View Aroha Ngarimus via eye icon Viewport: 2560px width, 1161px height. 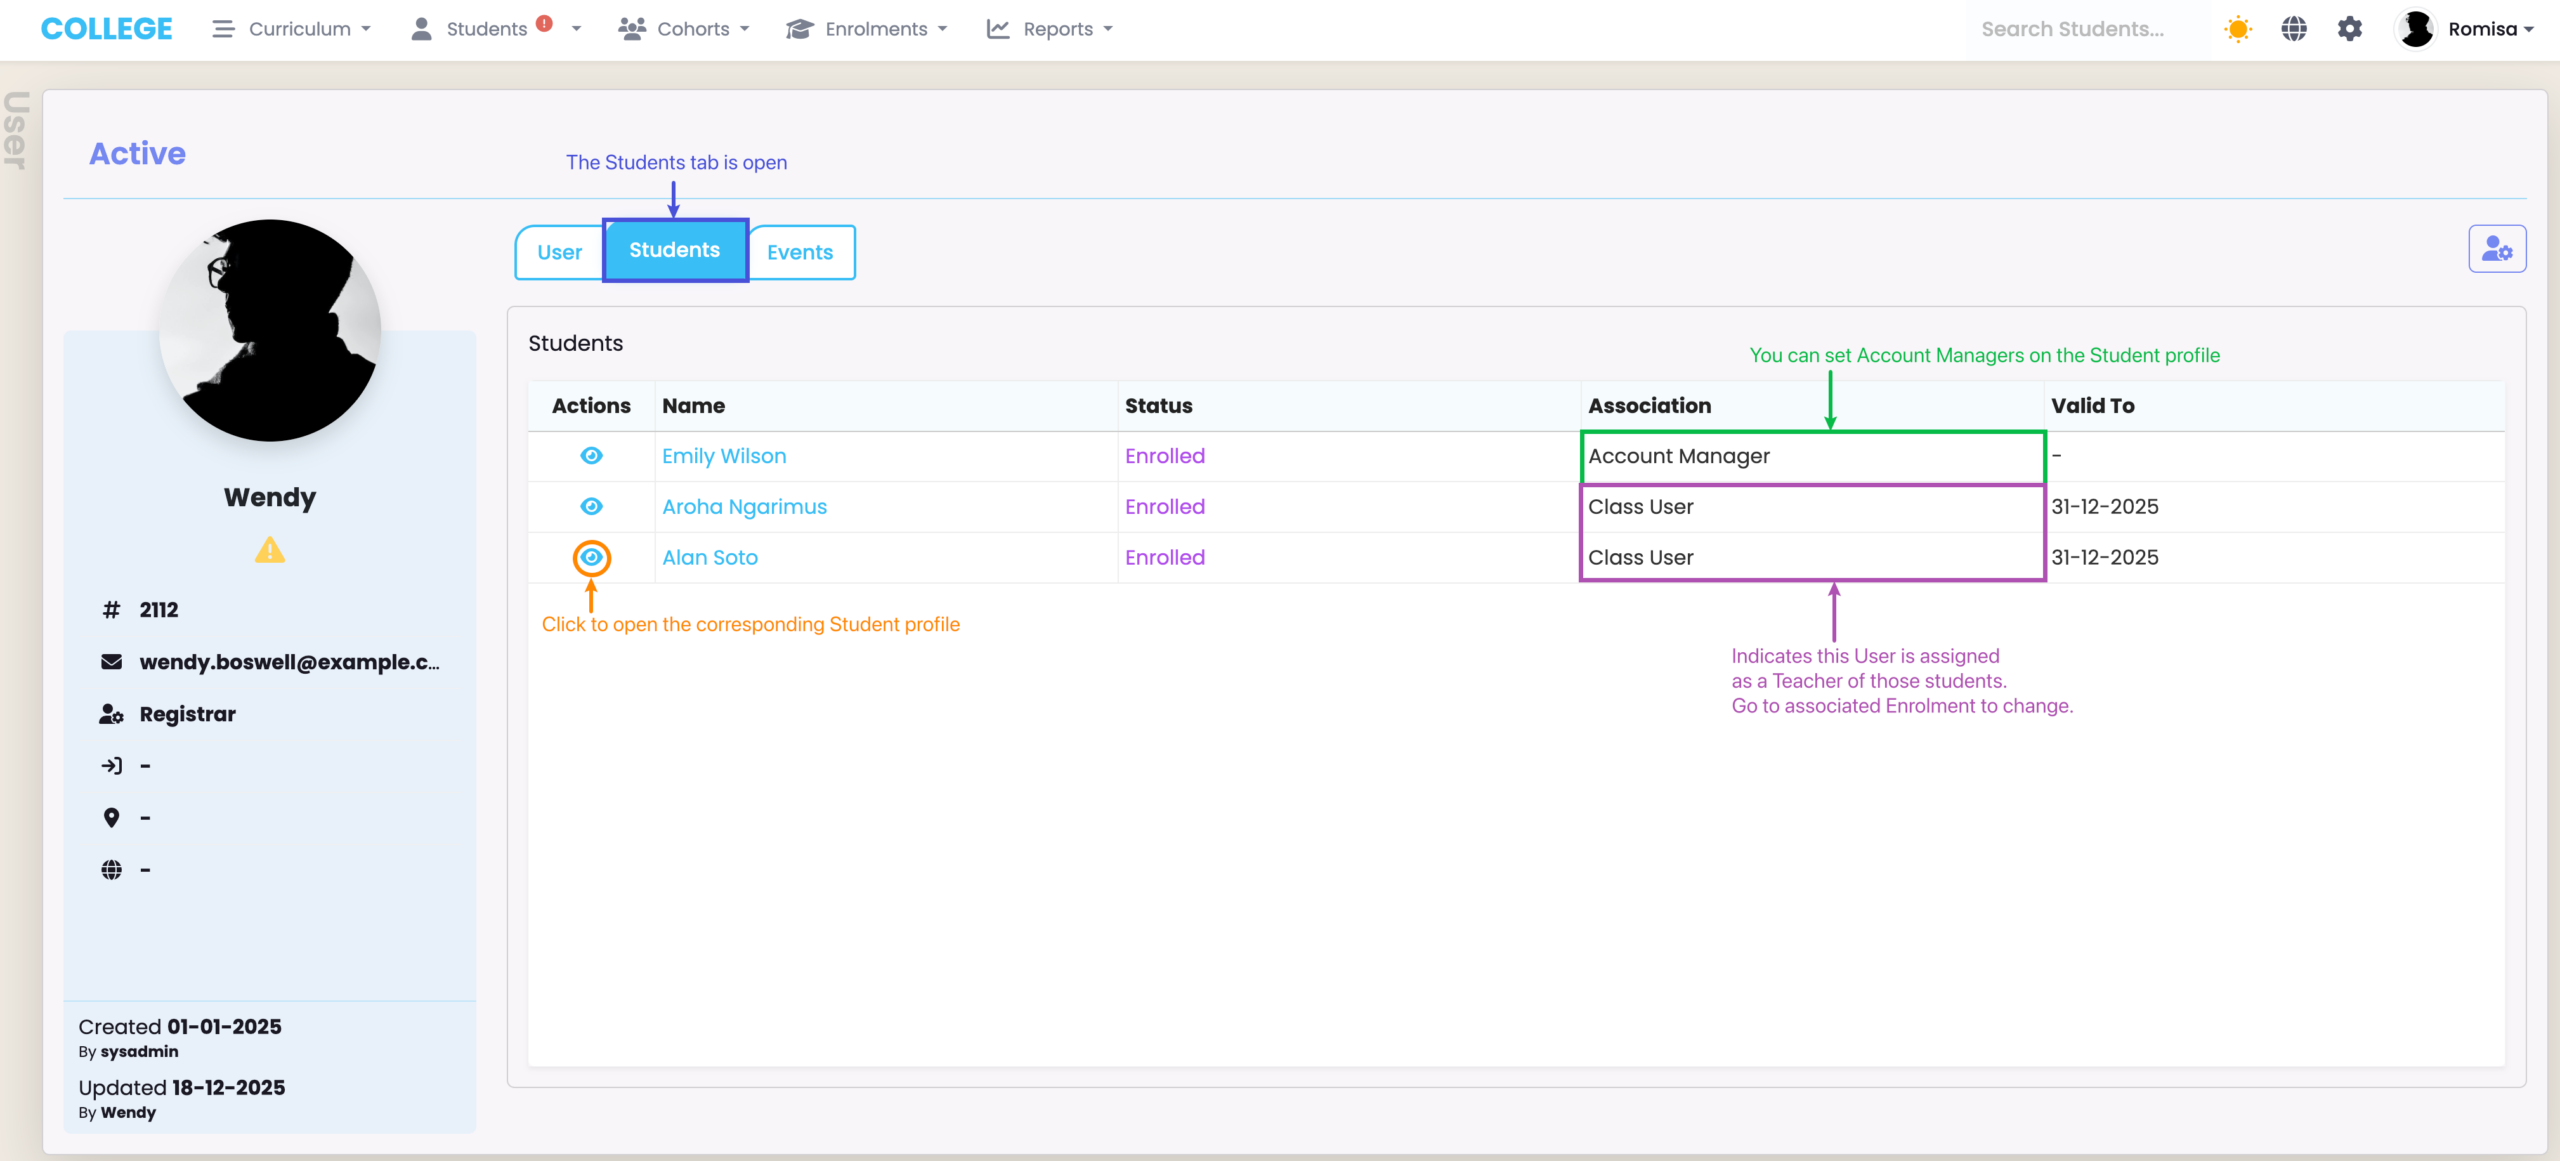pos(591,507)
